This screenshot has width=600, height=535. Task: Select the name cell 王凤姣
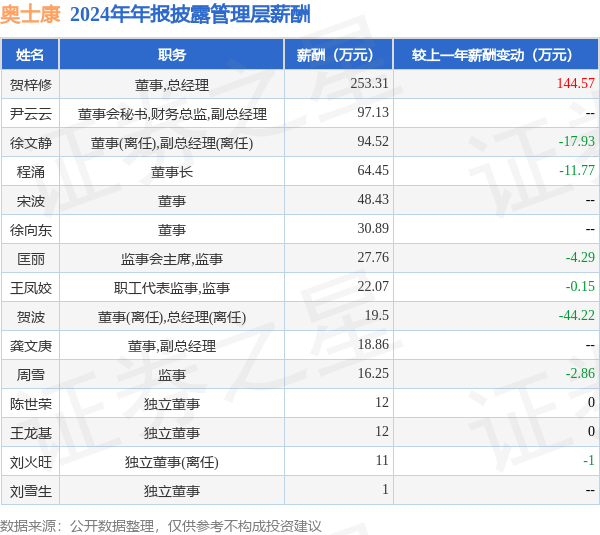(31, 288)
